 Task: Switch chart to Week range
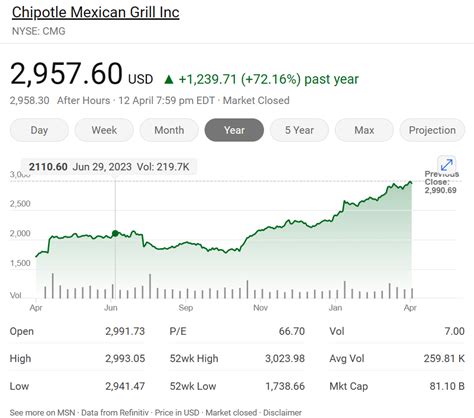pos(104,130)
